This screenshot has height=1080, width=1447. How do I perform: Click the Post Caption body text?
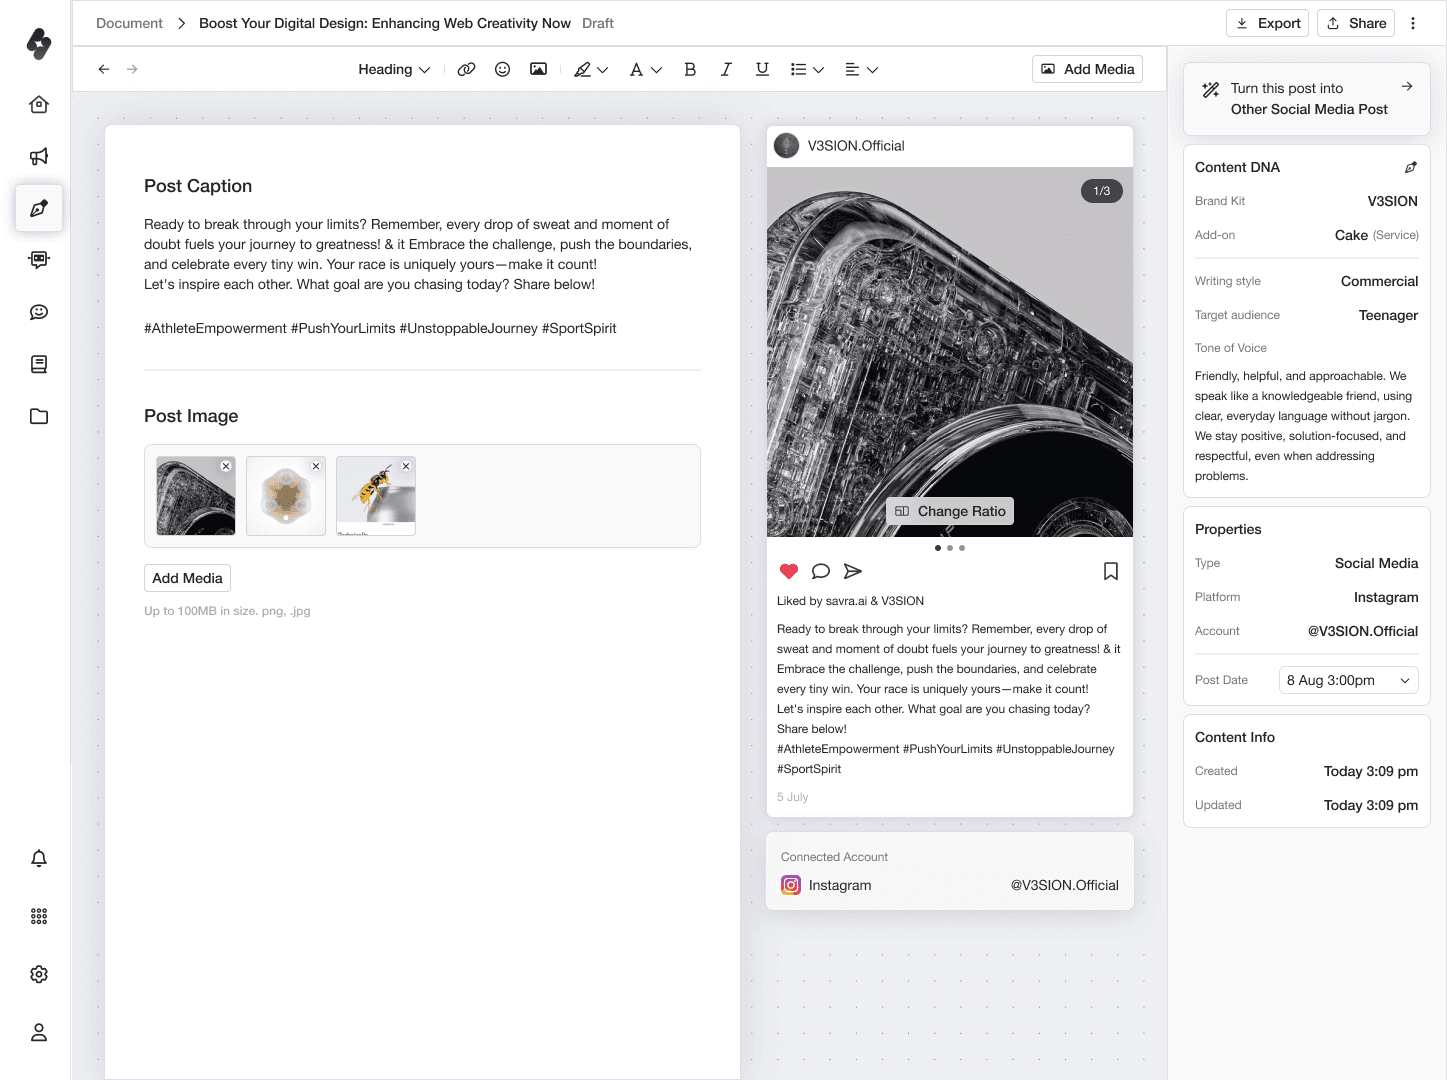pos(418,254)
